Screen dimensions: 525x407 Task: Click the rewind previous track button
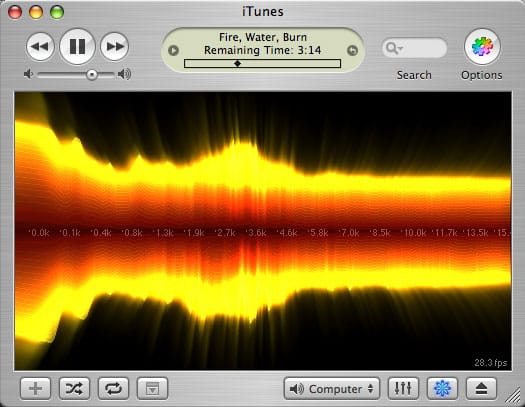40,46
